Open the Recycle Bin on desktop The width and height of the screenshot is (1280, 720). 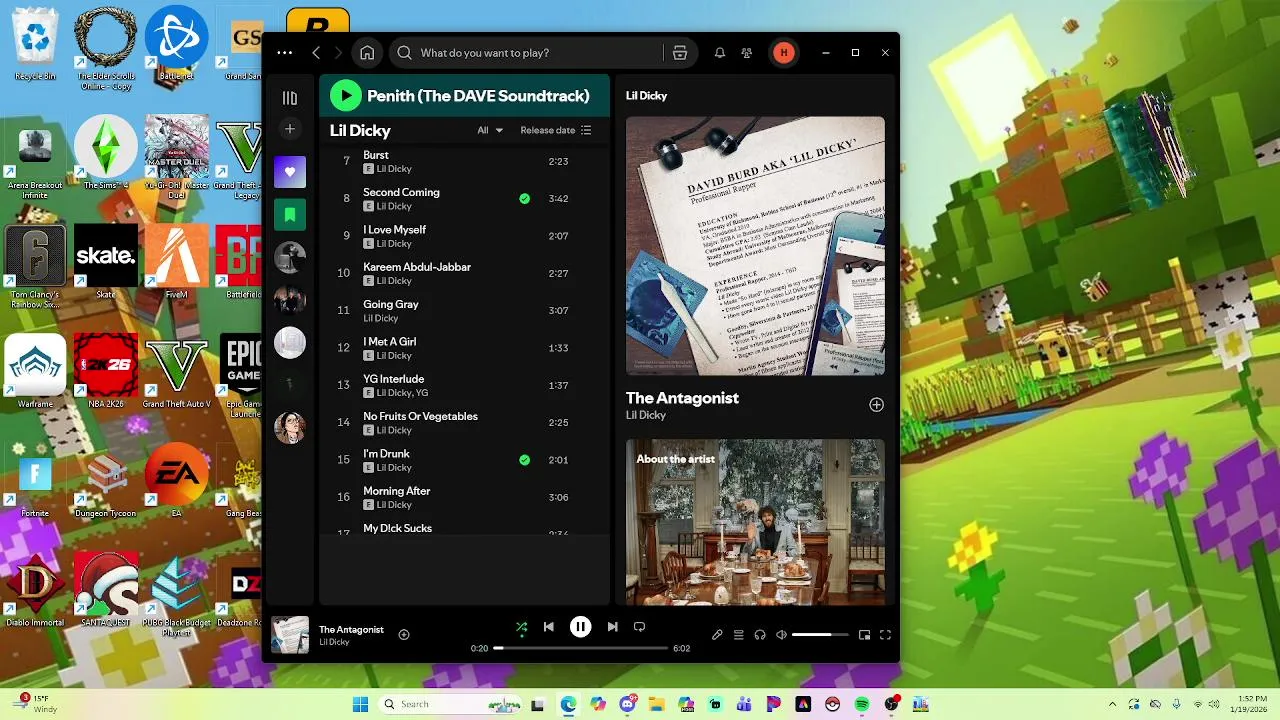click(x=35, y=44)
